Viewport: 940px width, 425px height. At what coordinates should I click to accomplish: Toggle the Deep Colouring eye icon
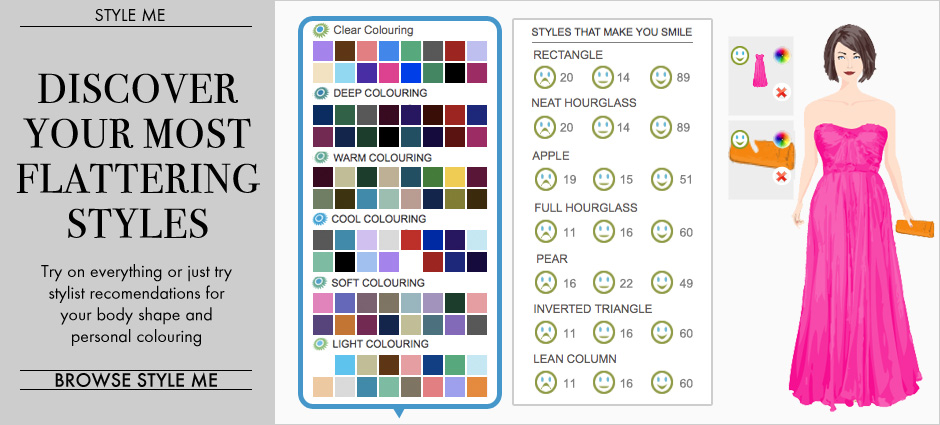321,93
